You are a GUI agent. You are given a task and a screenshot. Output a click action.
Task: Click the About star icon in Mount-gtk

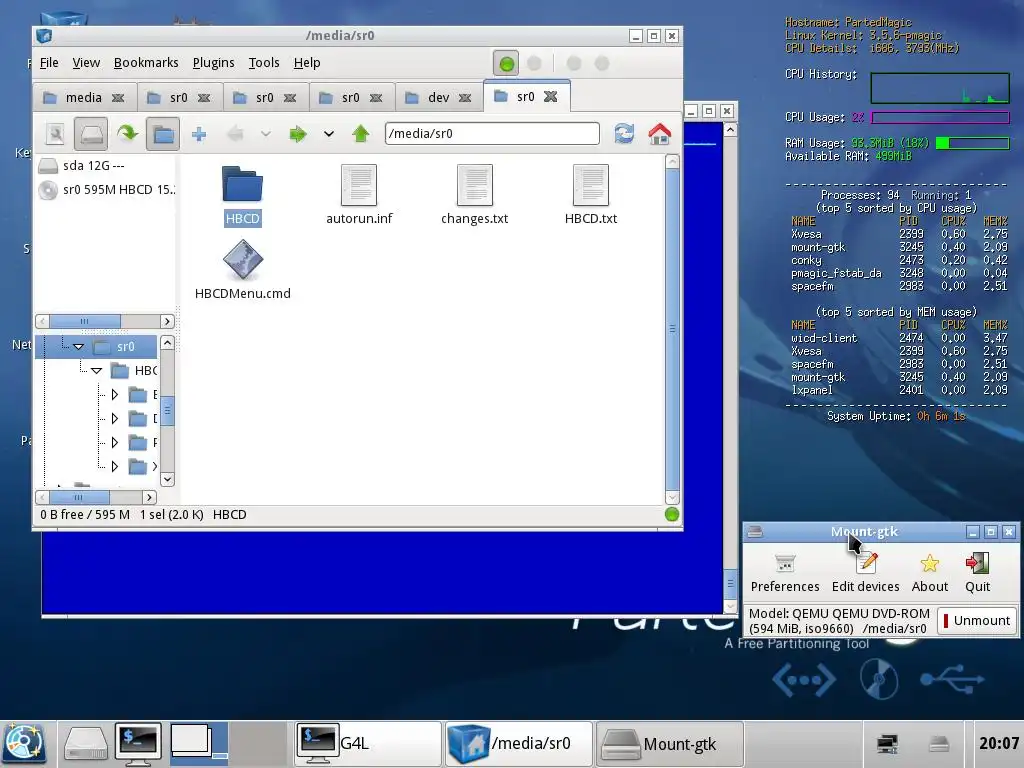[929, 563]
